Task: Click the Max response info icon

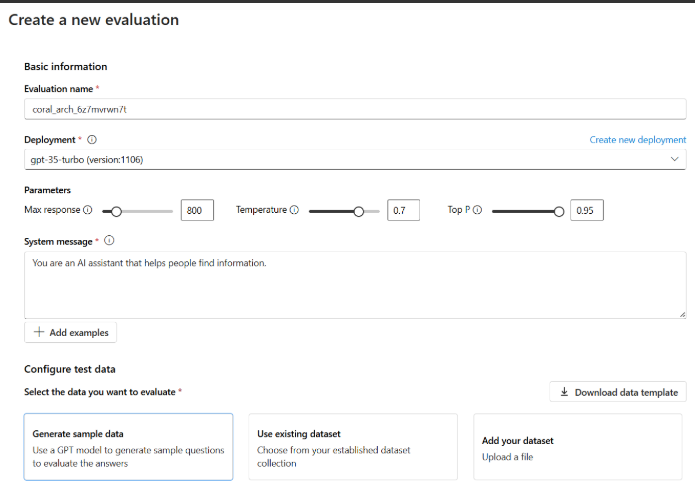Action: pyautogui.click(x=88, y=210)
